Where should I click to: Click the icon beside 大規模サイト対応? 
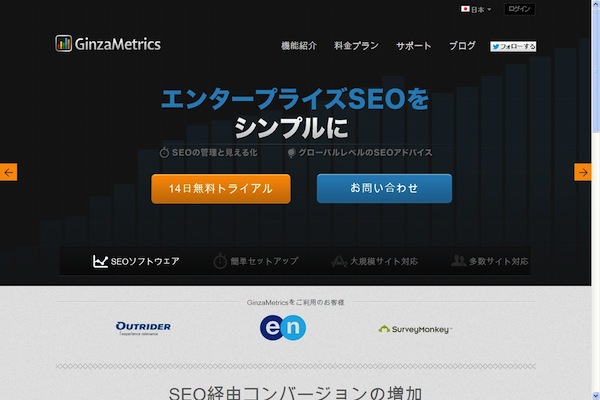pyautogui.click(x=339, y=261)
